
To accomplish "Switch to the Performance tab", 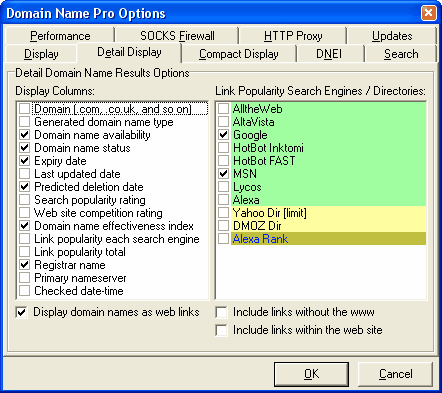I will pyautogui.click(x=60, y=36).
